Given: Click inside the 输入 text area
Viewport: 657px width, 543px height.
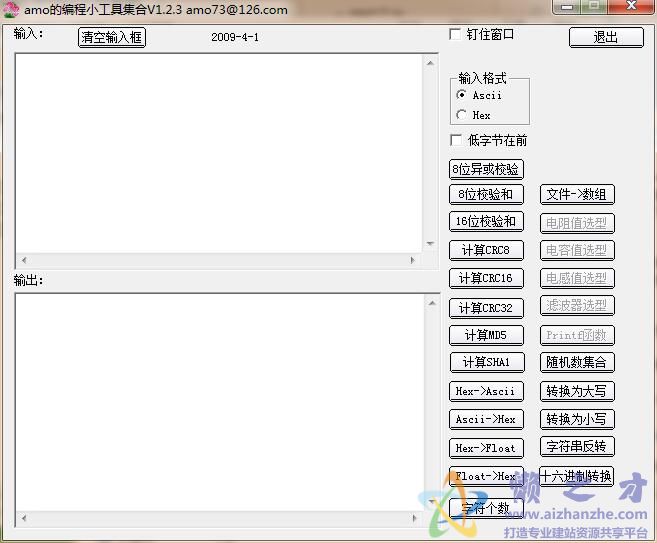Looking at the screenshot, I should tap(219, 153).
